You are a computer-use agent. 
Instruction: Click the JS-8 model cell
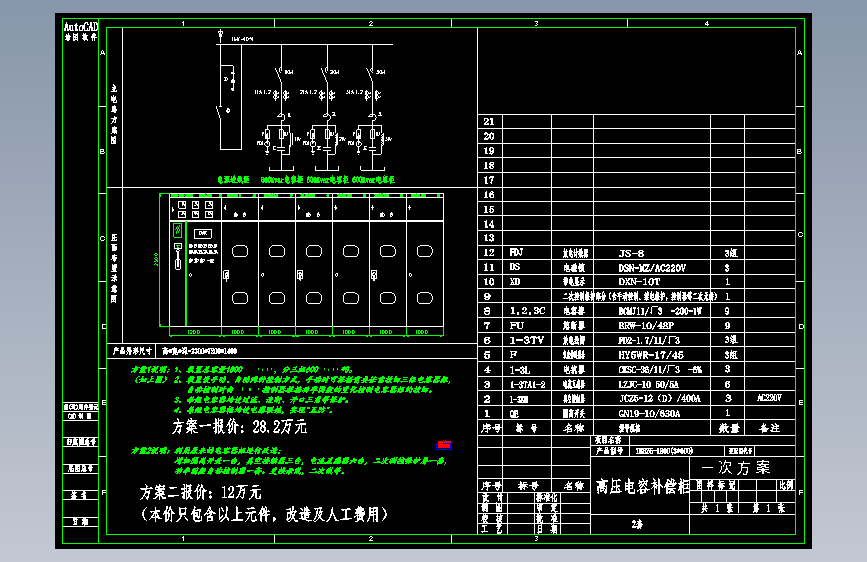631,253
